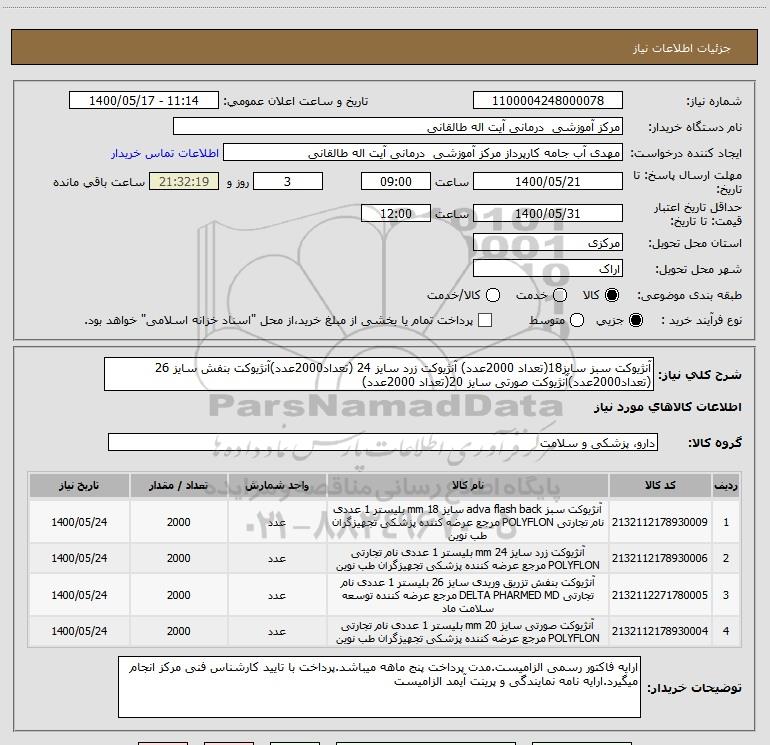770x745 pixels.
Task: Click the جزئیات اطلاعات نیاز page header
Action: coord(682,48)
